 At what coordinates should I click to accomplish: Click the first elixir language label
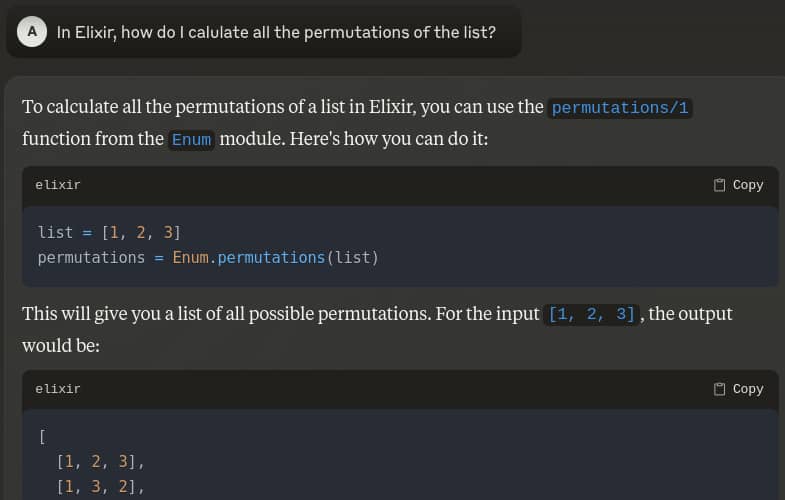[x=58, y=185]
